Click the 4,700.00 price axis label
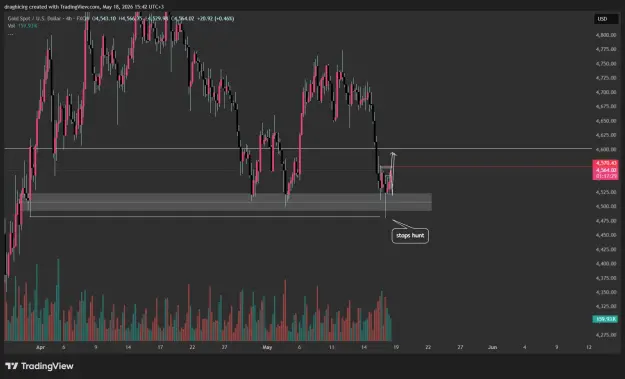The width and height of the screenshot is (625, 379). click(x=606, y=92)
